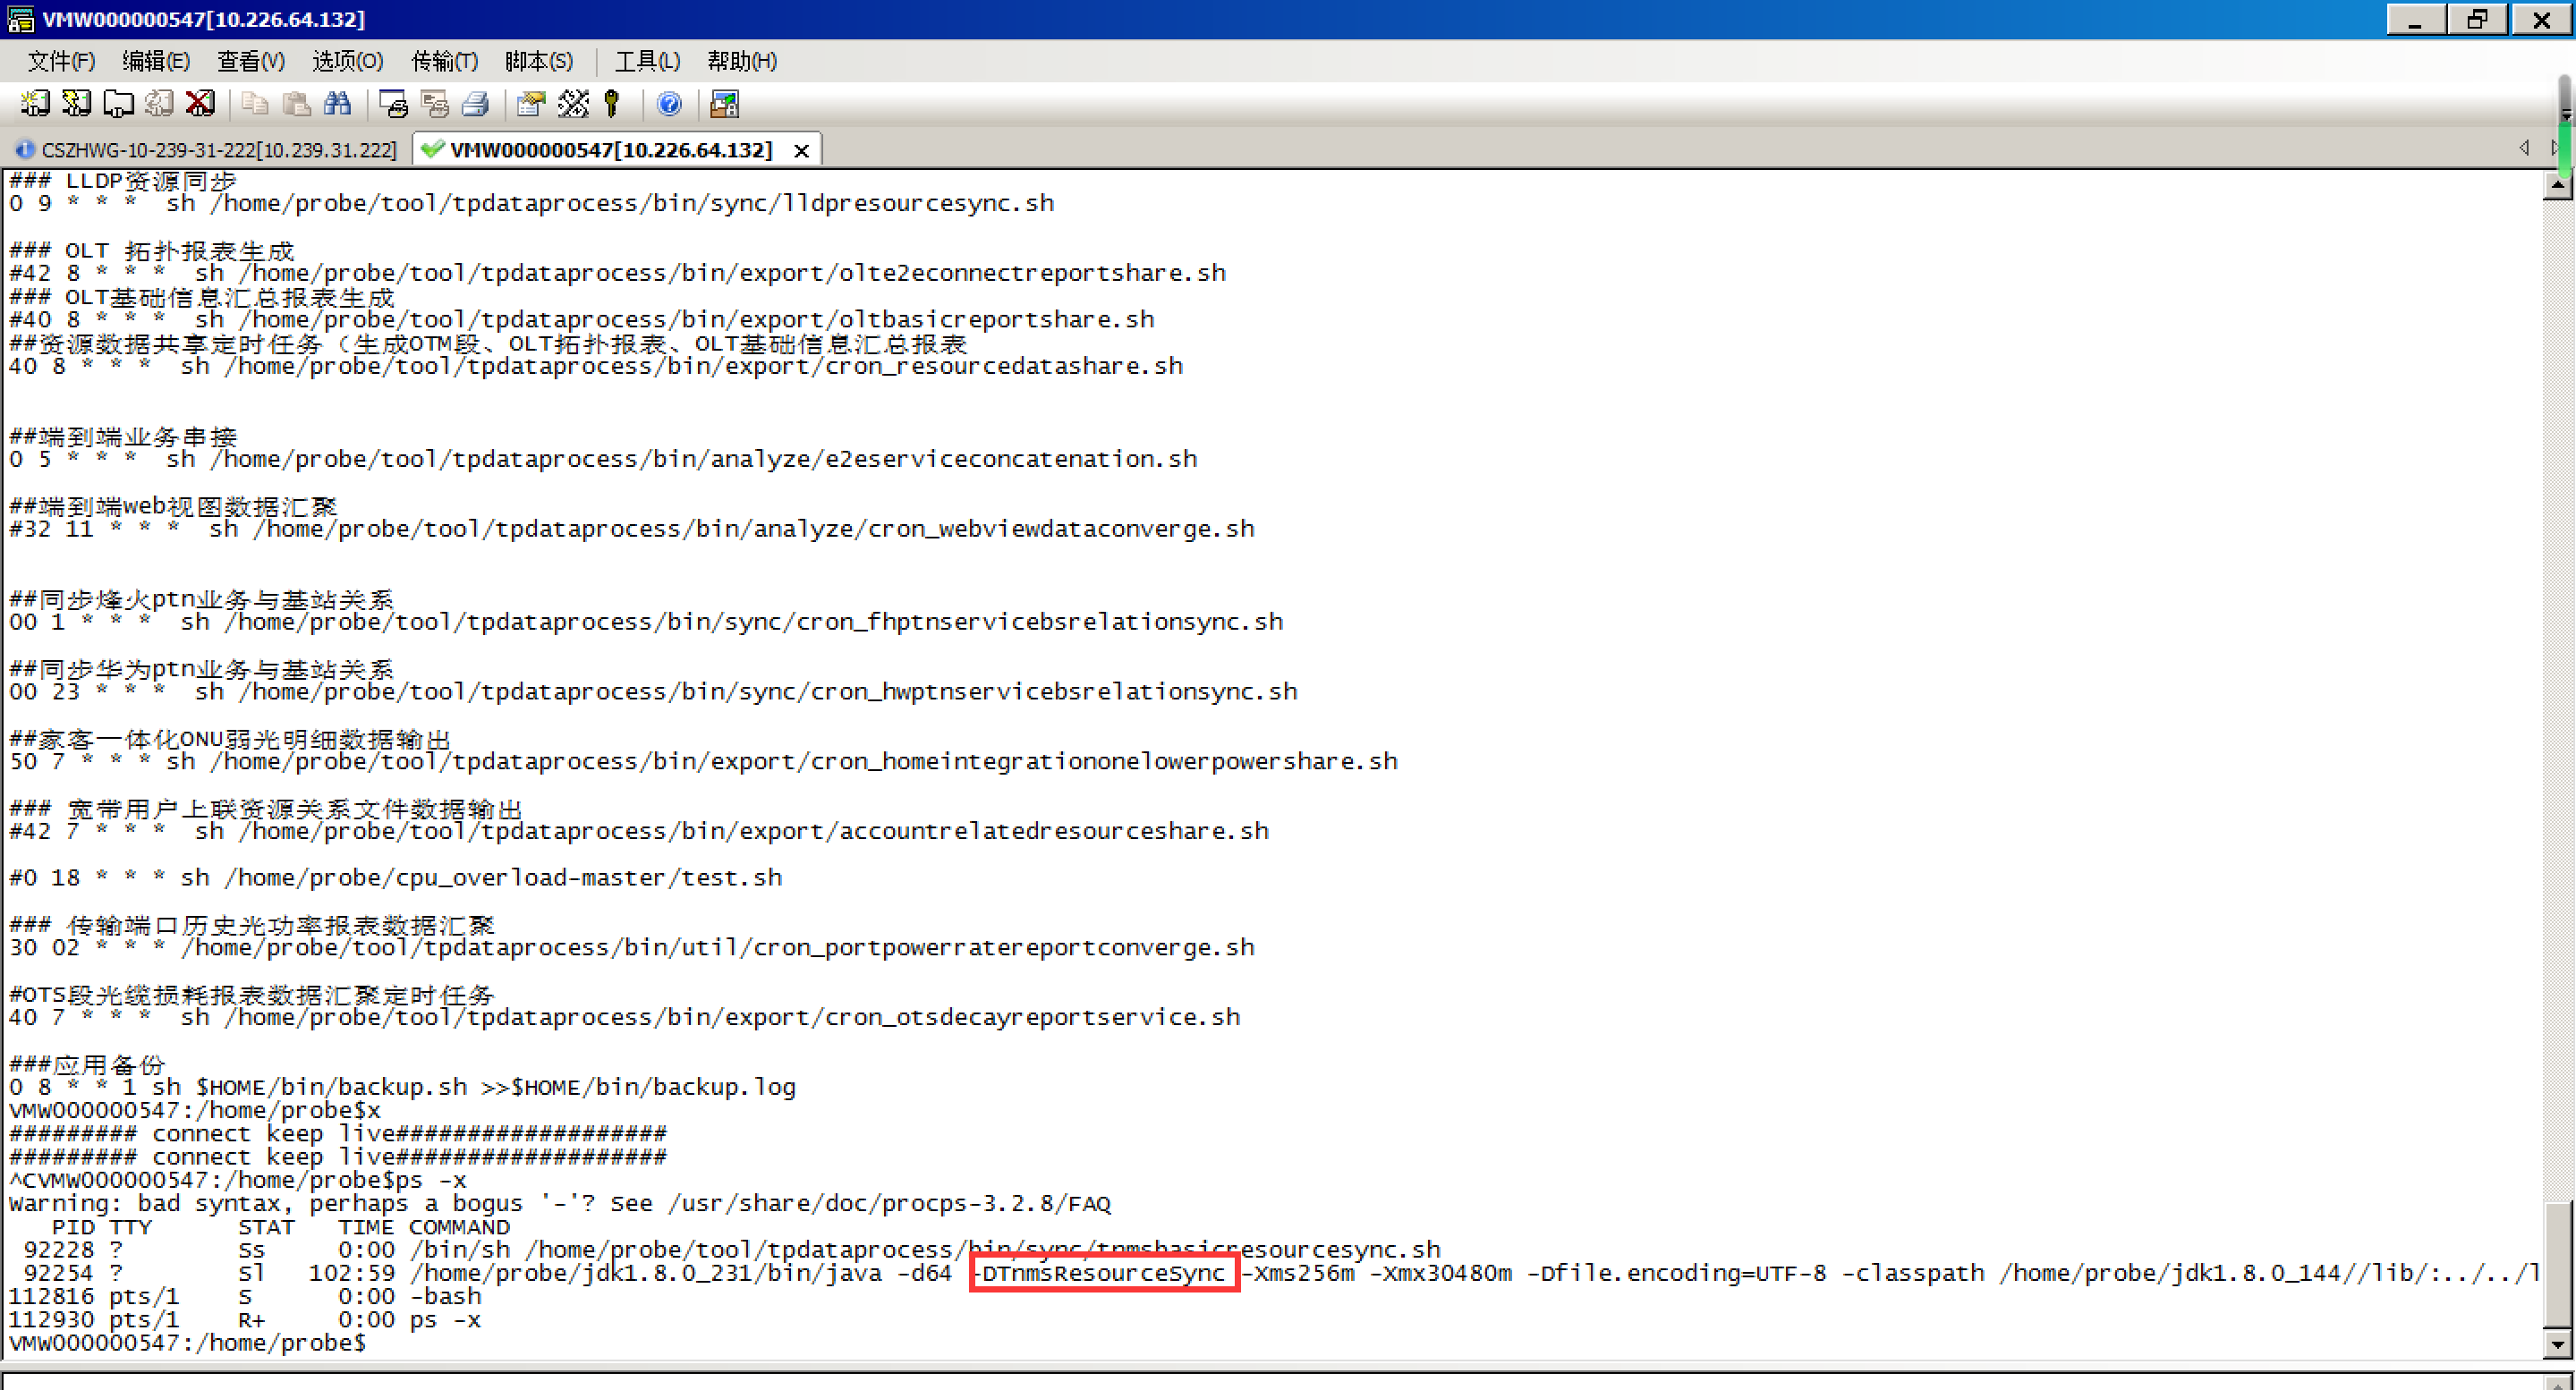Click the blue status icon on CSZHWG tab
Screen dimensions: 2576x1390
(x=25, y=150)
